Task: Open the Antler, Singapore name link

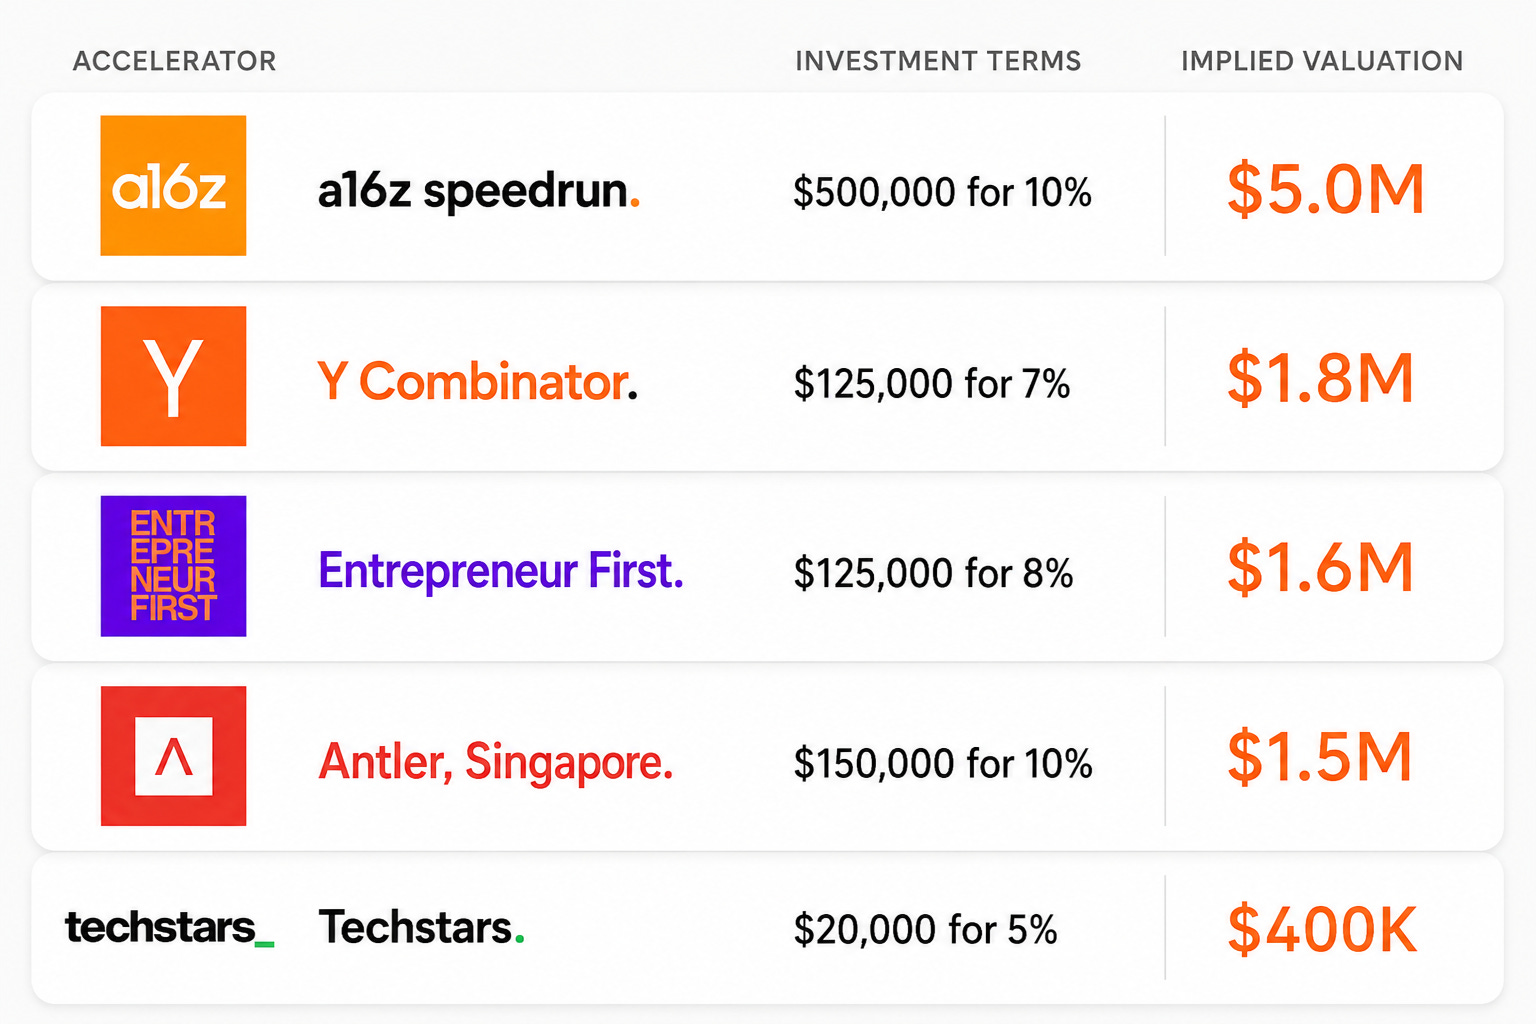Action: point(496,762)
